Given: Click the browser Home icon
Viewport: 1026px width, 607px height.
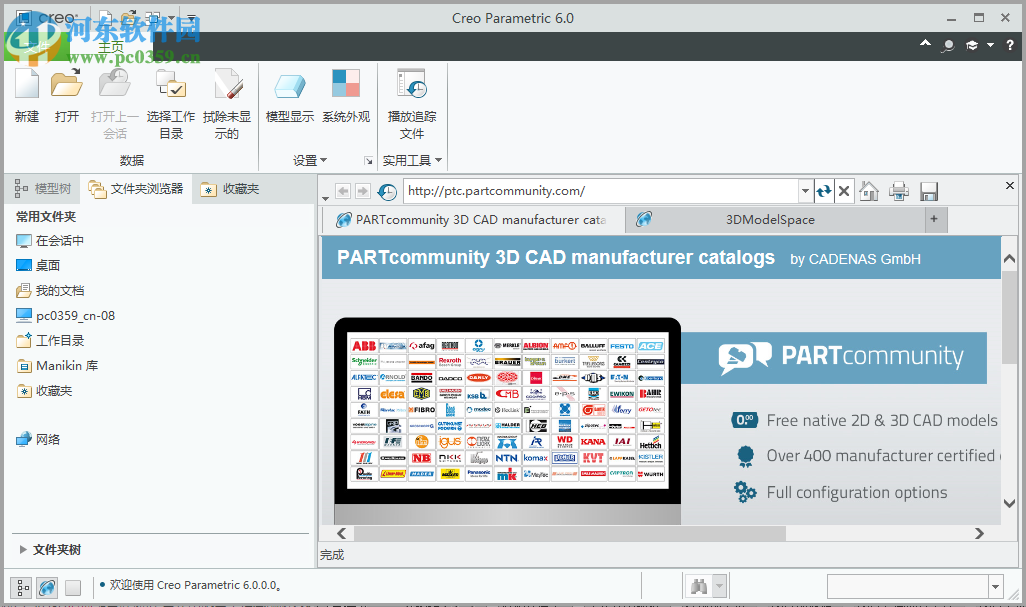Looking at the screenshot, I should [867, 190].
